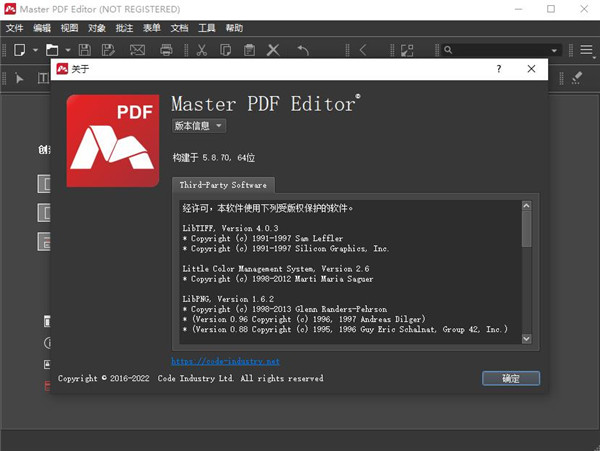Click the ? help button in dialog title

pos(498,69)
